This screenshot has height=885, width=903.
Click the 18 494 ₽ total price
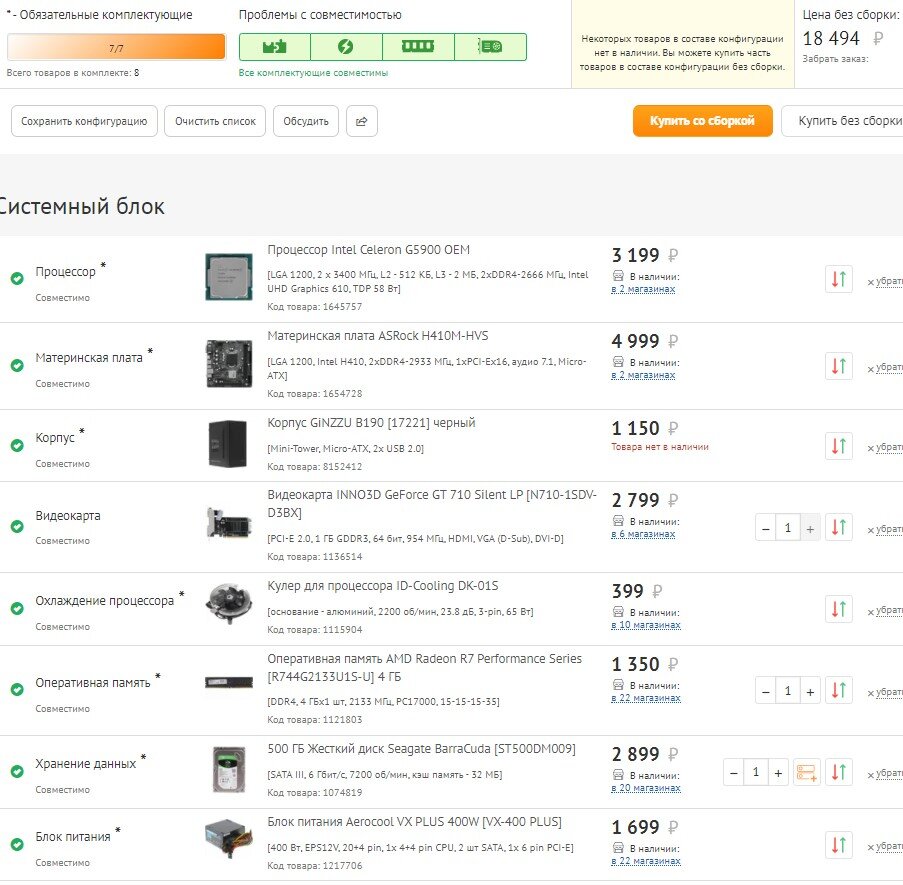pyautogui.click(x=843, y=39)
